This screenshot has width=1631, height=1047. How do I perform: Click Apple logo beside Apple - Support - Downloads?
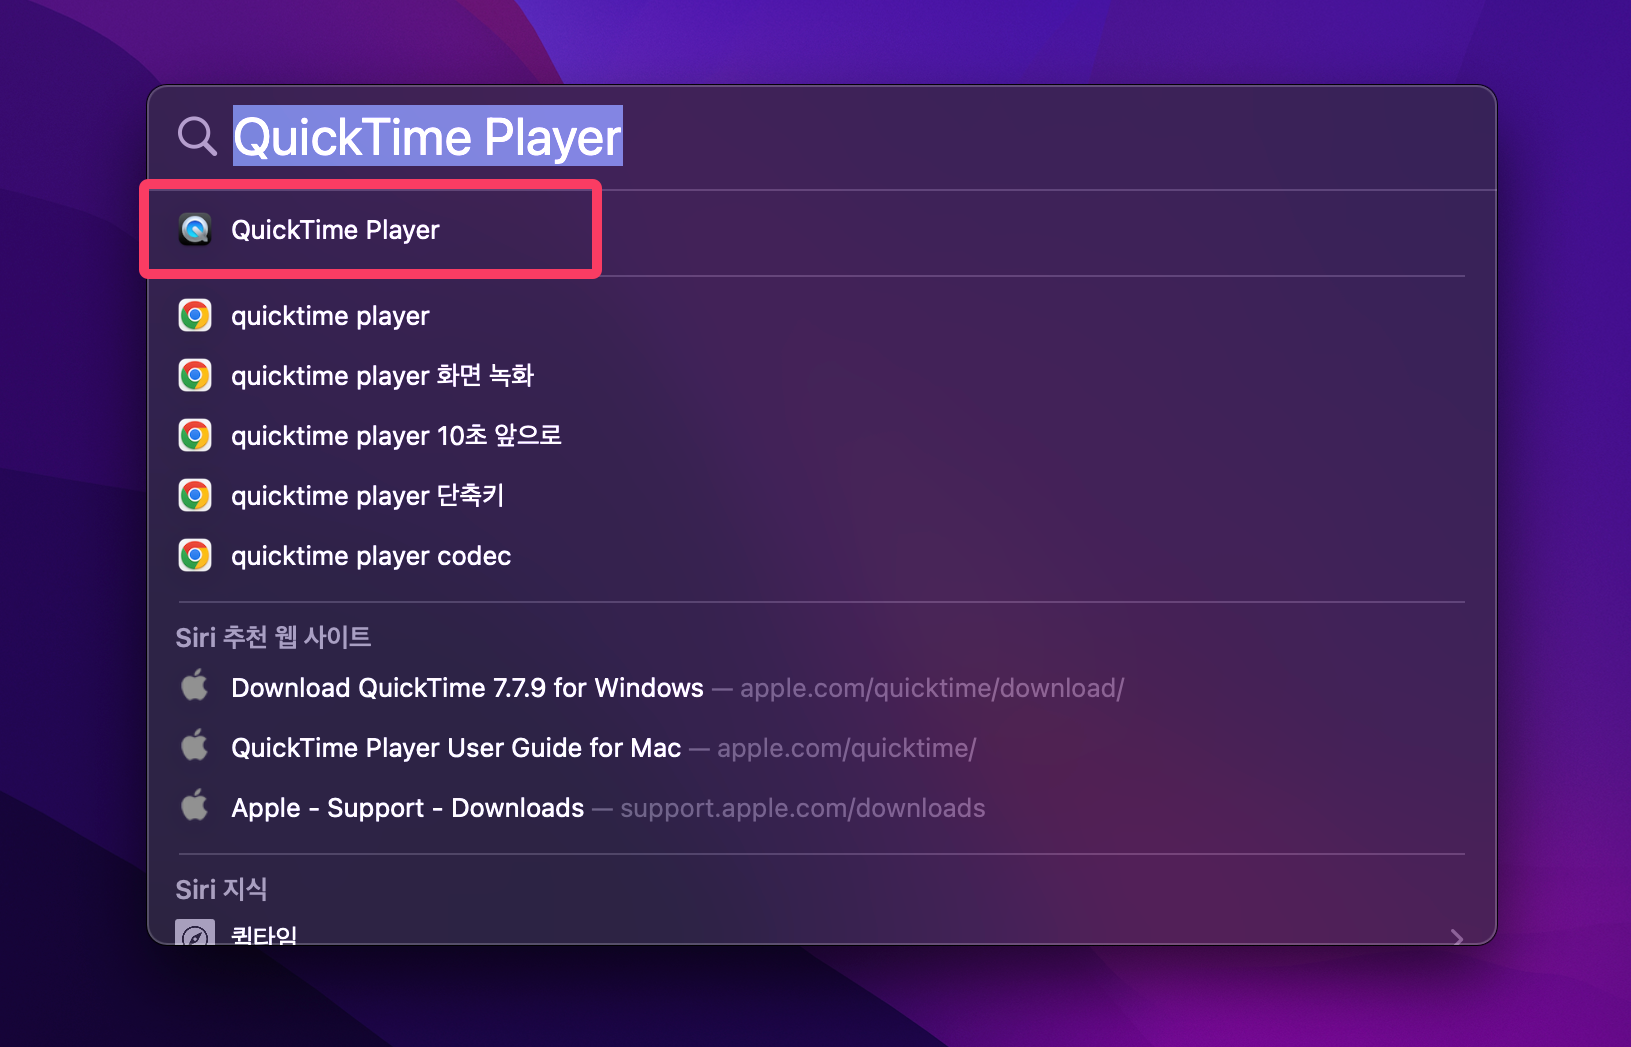tap(195, 806)
